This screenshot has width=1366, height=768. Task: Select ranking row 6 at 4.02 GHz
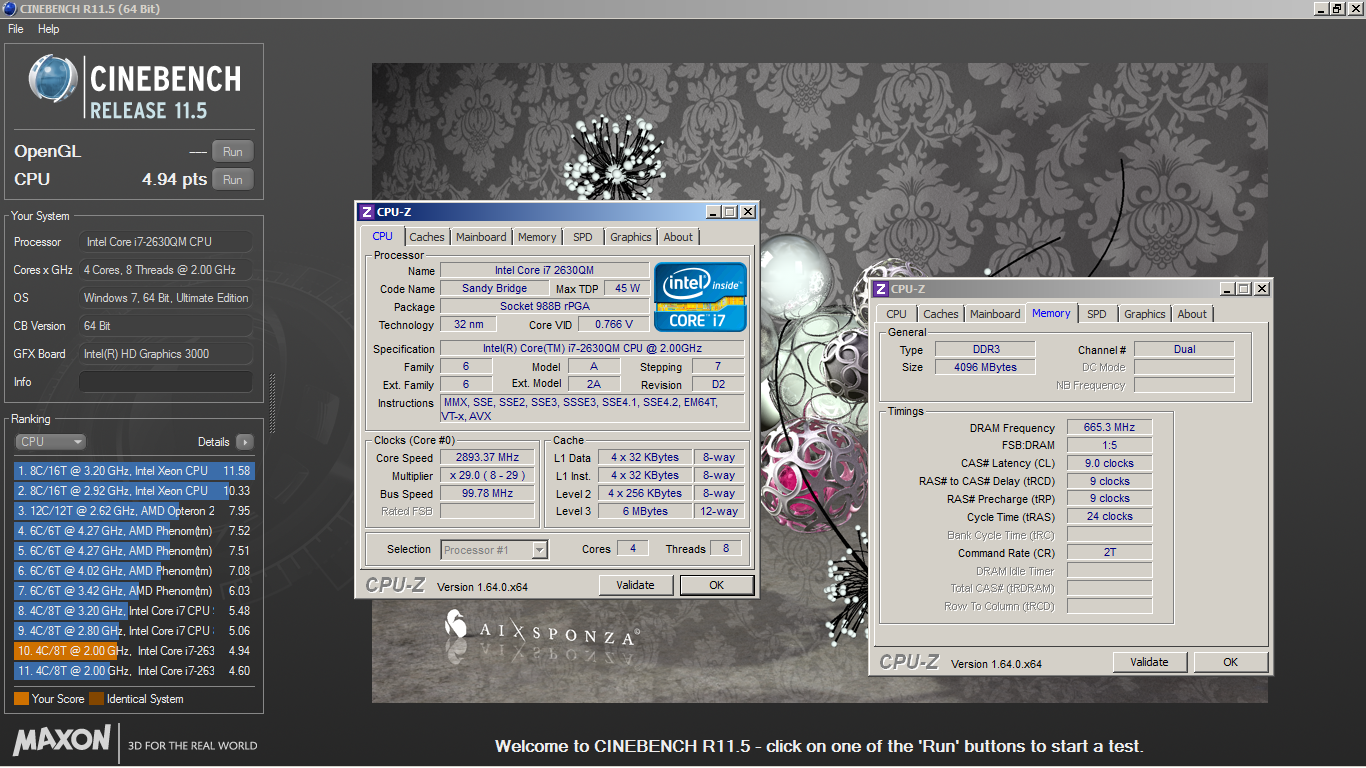(134, 571)
